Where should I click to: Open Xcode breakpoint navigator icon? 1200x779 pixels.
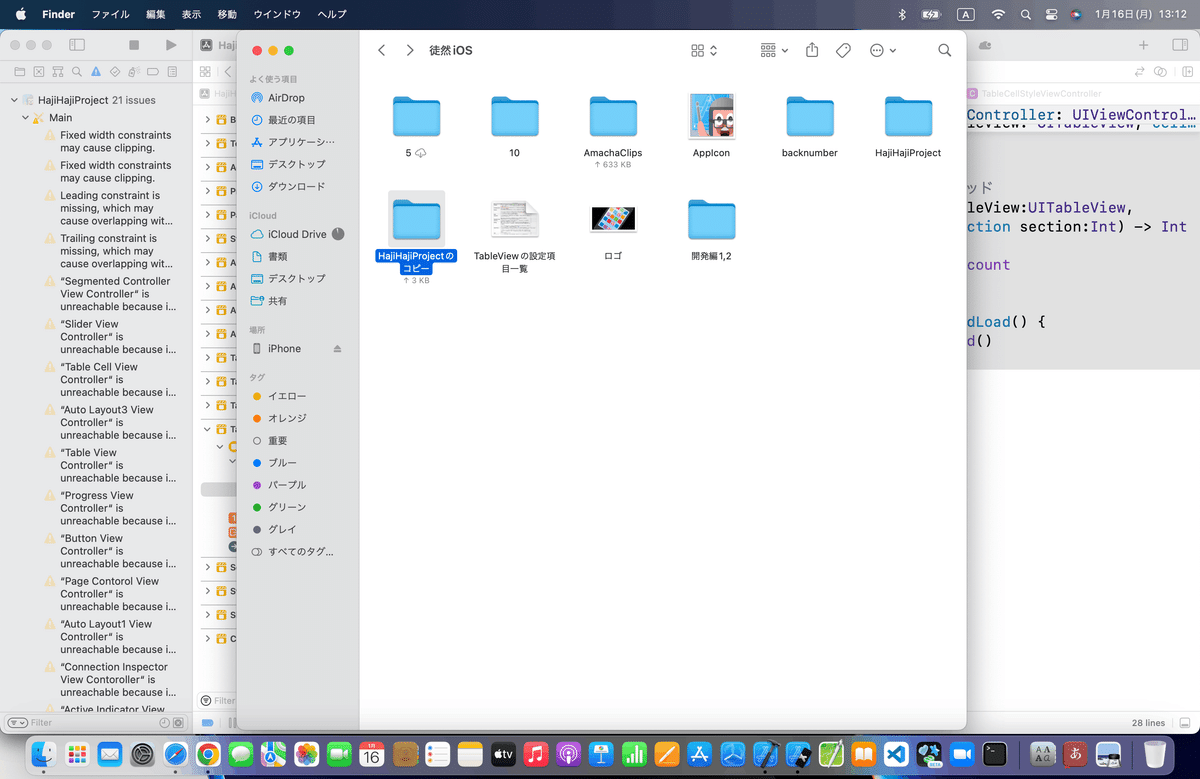coord(153,71)
